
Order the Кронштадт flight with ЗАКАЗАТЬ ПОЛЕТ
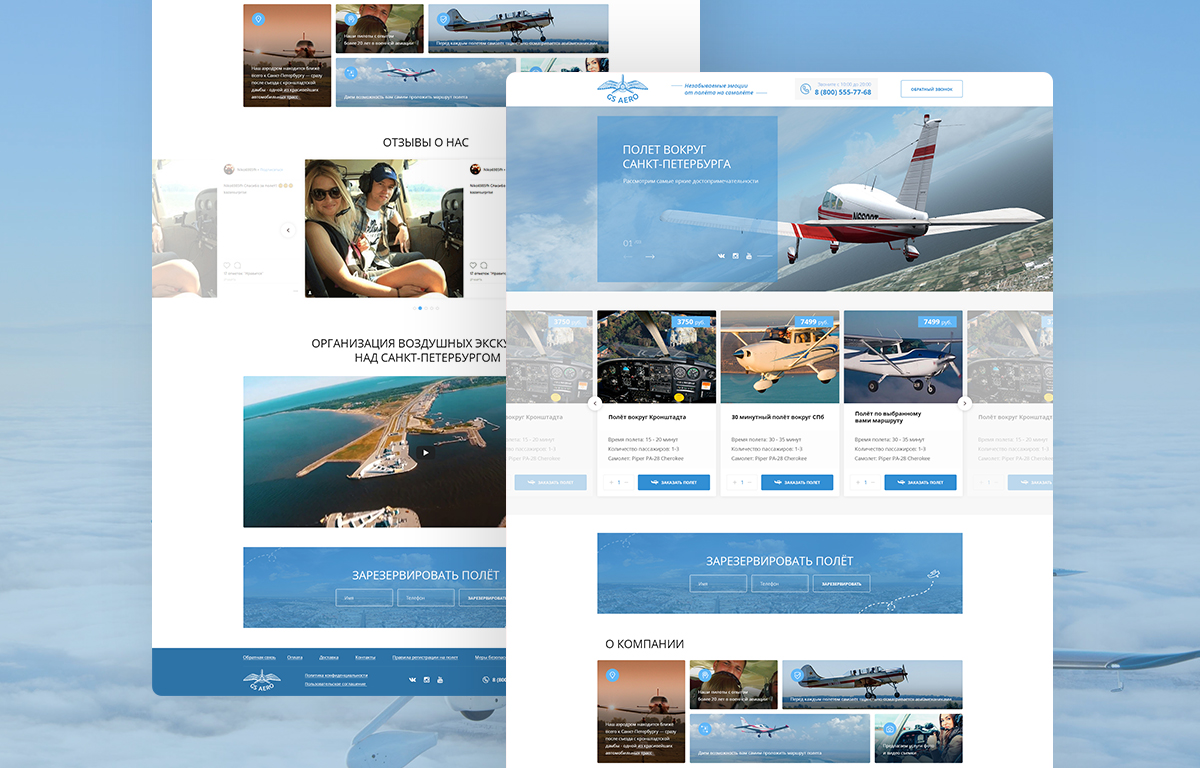pyautogui.click(x=674, y=482)
